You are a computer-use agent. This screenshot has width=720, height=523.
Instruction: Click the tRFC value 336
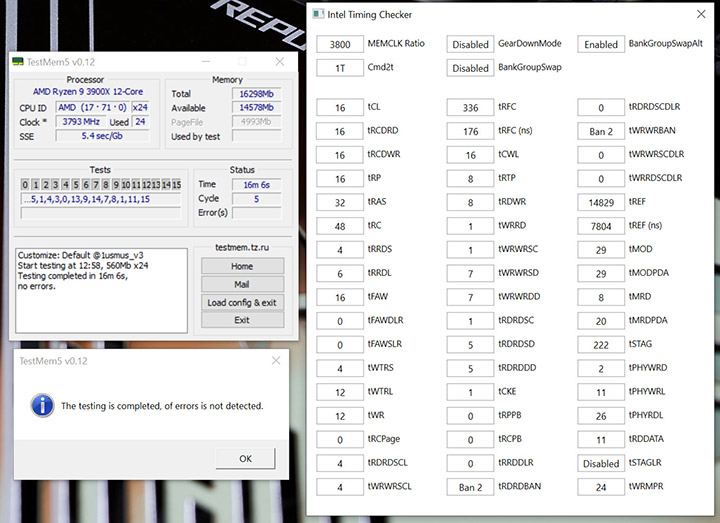(x=470, y=107)
